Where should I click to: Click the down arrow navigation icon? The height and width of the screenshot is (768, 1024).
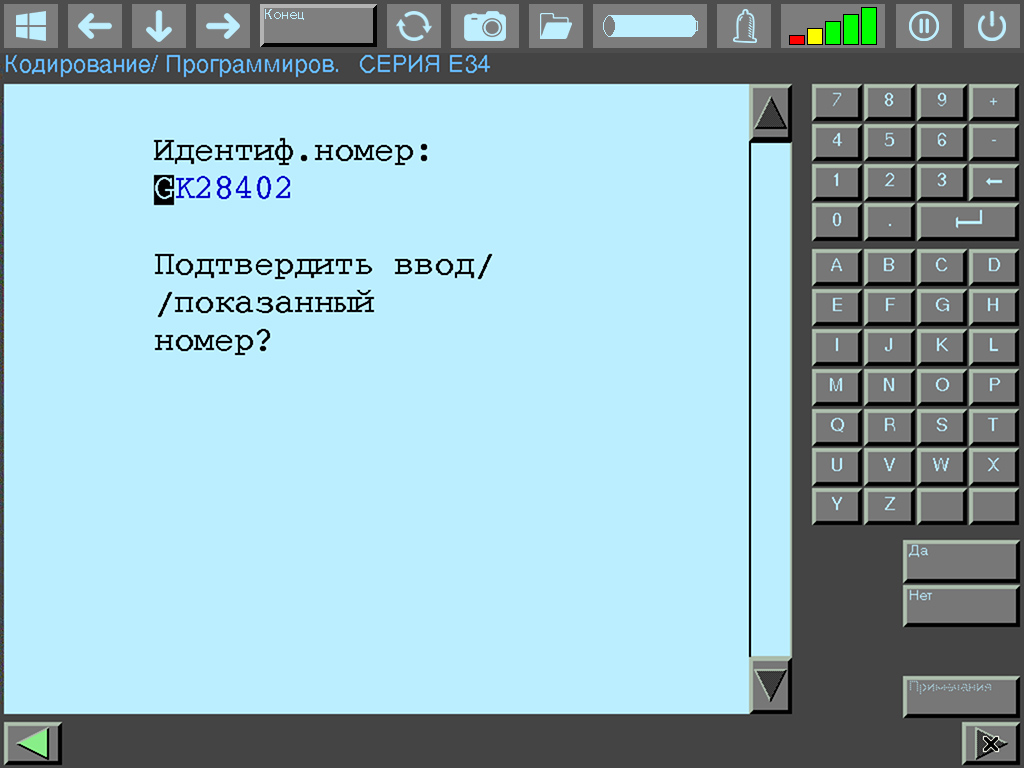pos(159,26)
